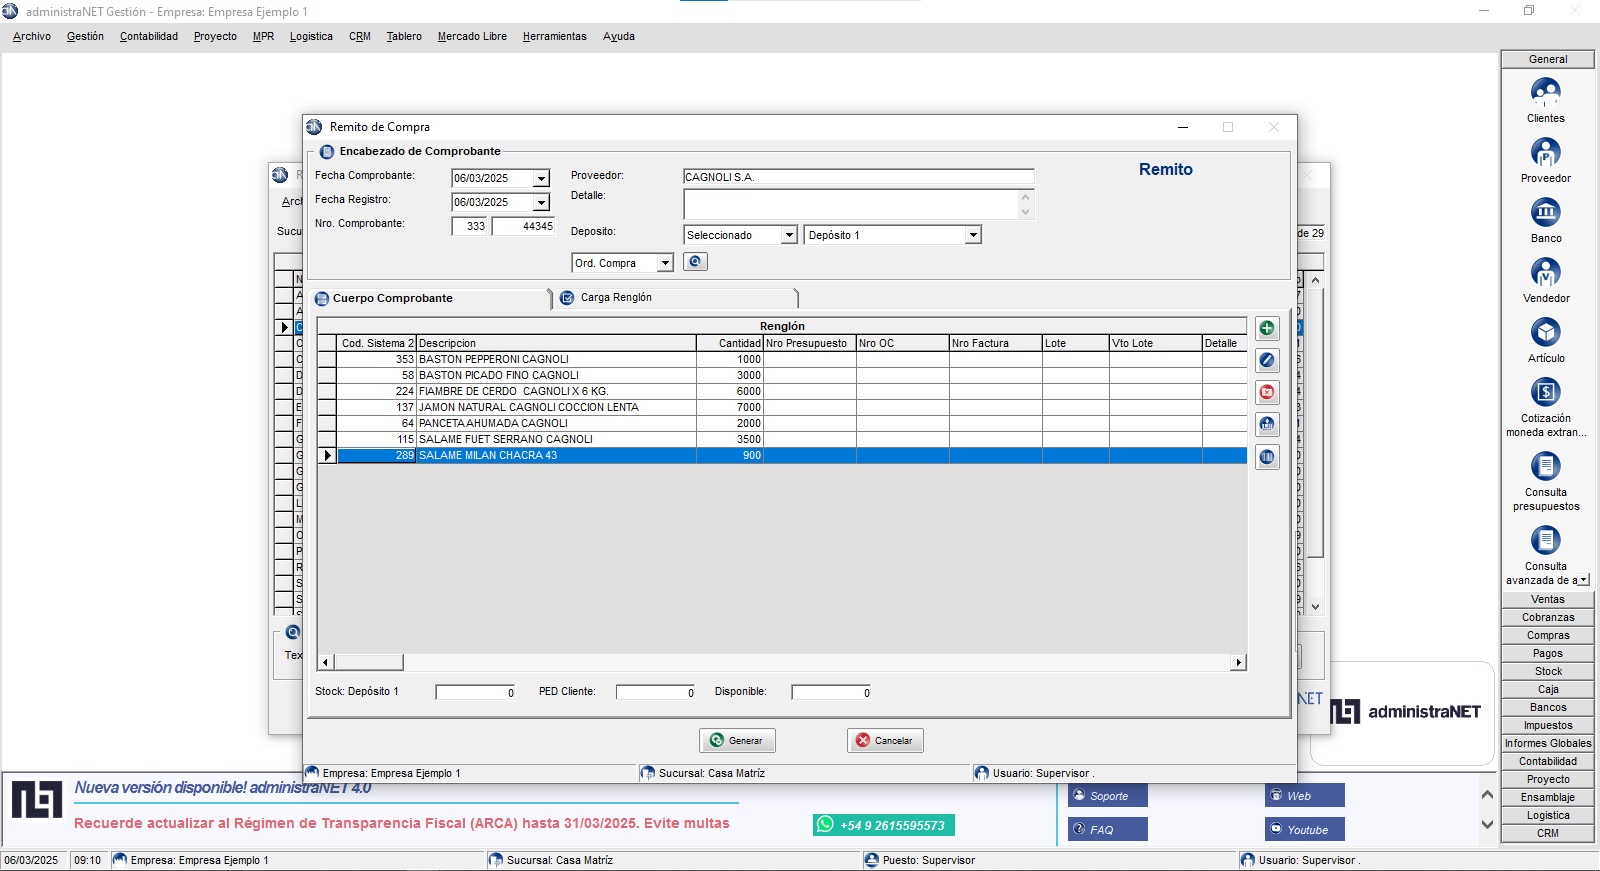Open Fecha Comprobante date dropdown
Image resolution: width=1600 pixels, height=871 pixels.
[x=541, y=178]
